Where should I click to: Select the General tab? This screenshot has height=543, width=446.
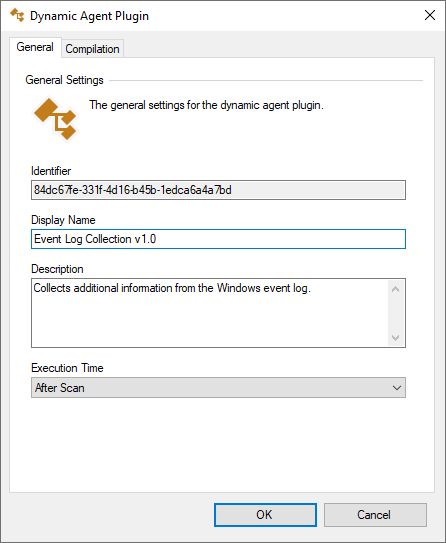click(x=35, y=47)
